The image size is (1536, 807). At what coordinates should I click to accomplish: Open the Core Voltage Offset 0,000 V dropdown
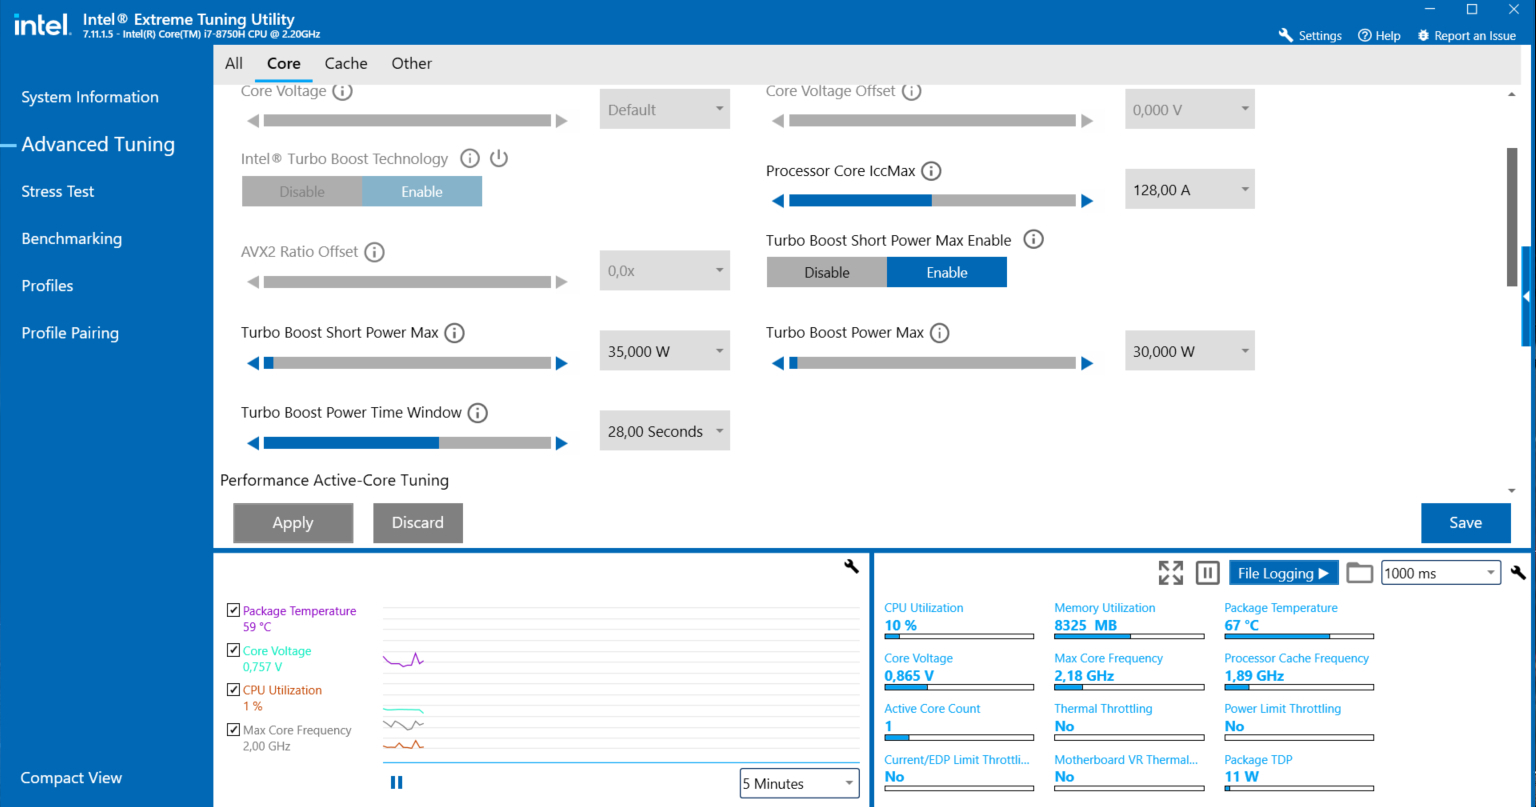pyautogui.click(x=1190, y=110)
